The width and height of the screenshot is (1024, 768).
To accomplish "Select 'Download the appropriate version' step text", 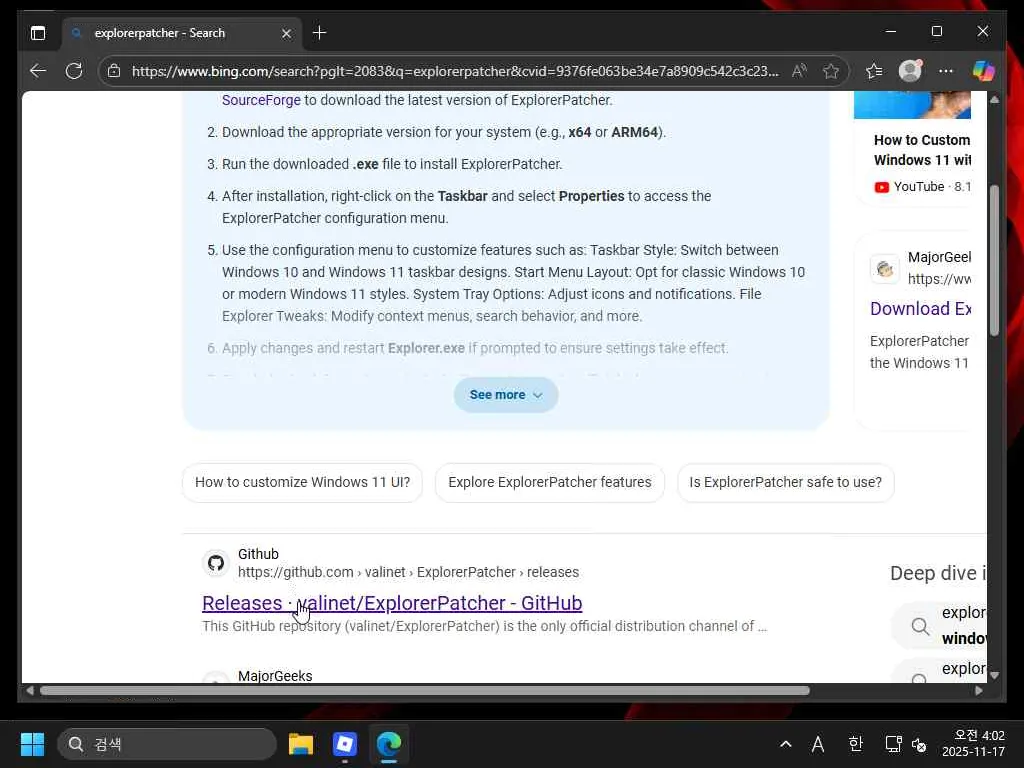I will [444, 132].
